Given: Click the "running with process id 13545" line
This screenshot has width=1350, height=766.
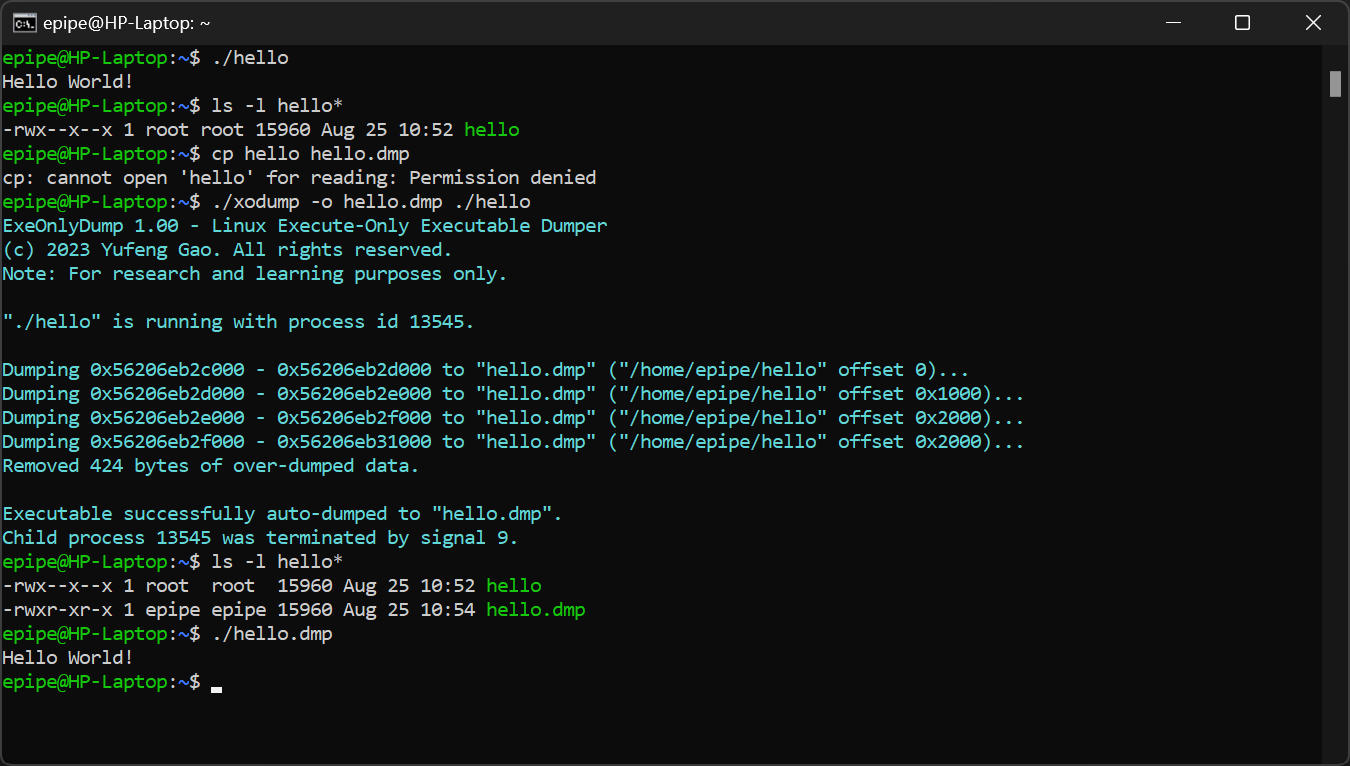Looking at the screenshot, I should click(x=238, y=322).
